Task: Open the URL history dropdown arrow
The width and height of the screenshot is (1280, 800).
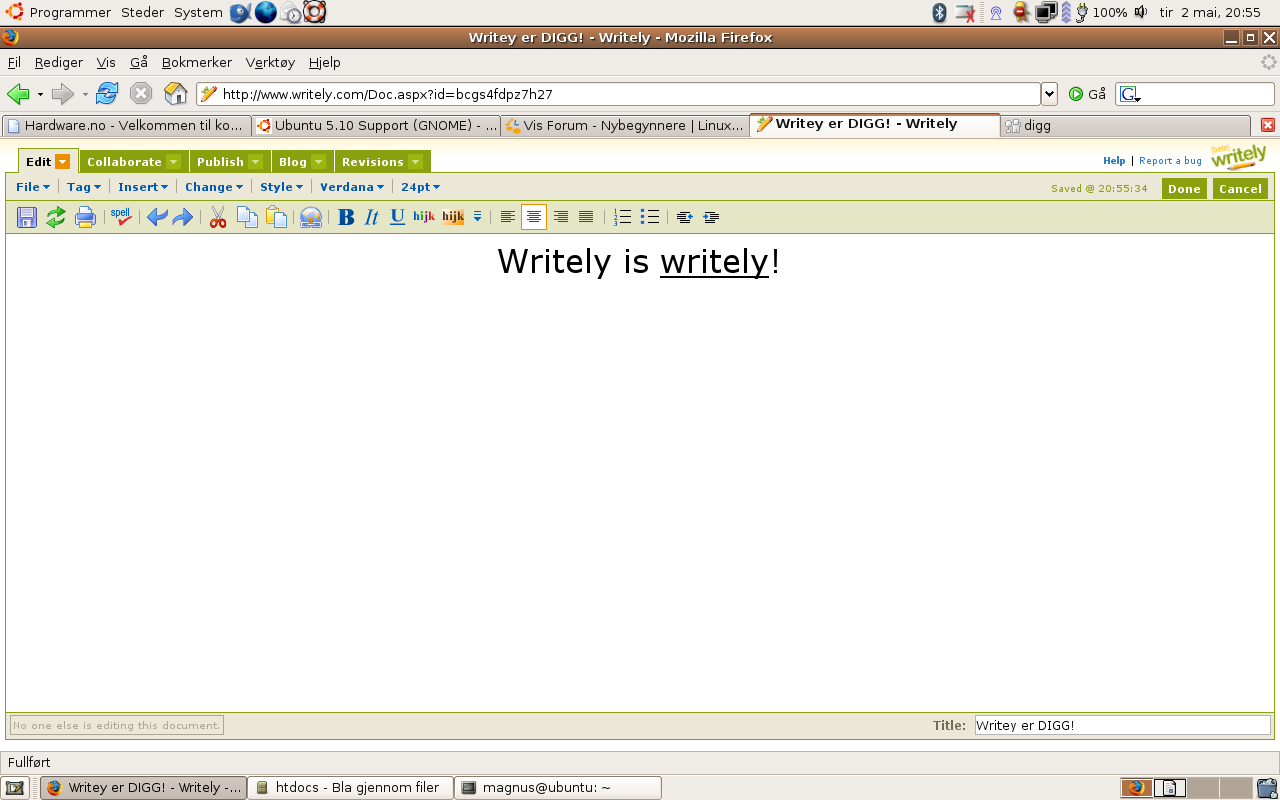Action: 1049,94
